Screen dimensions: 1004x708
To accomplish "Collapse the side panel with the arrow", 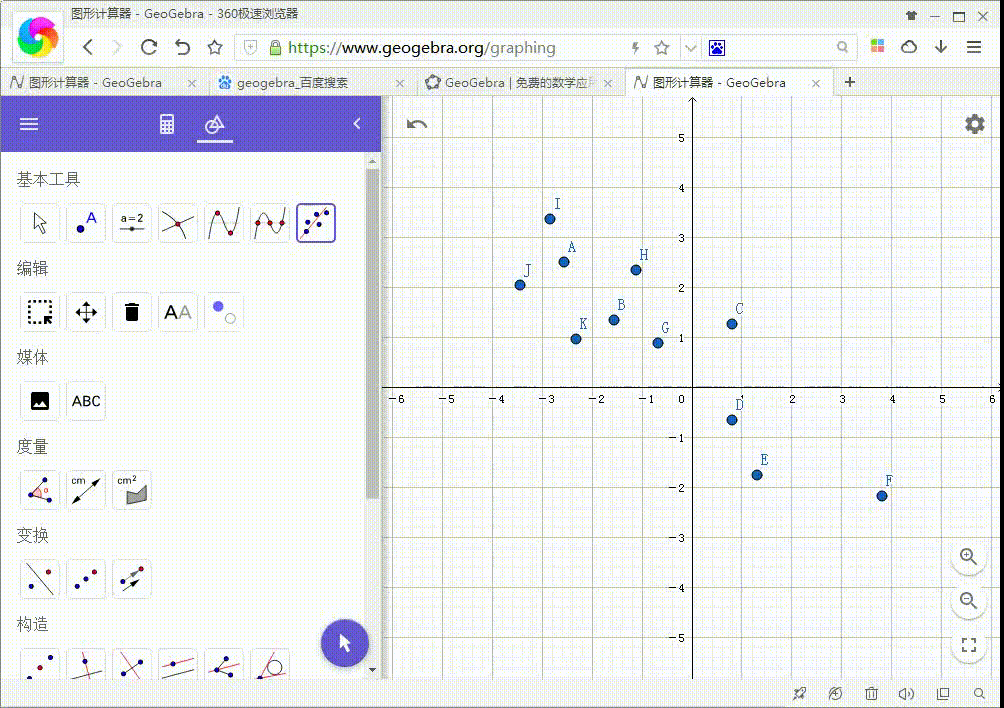I will [x=357, y=124].
